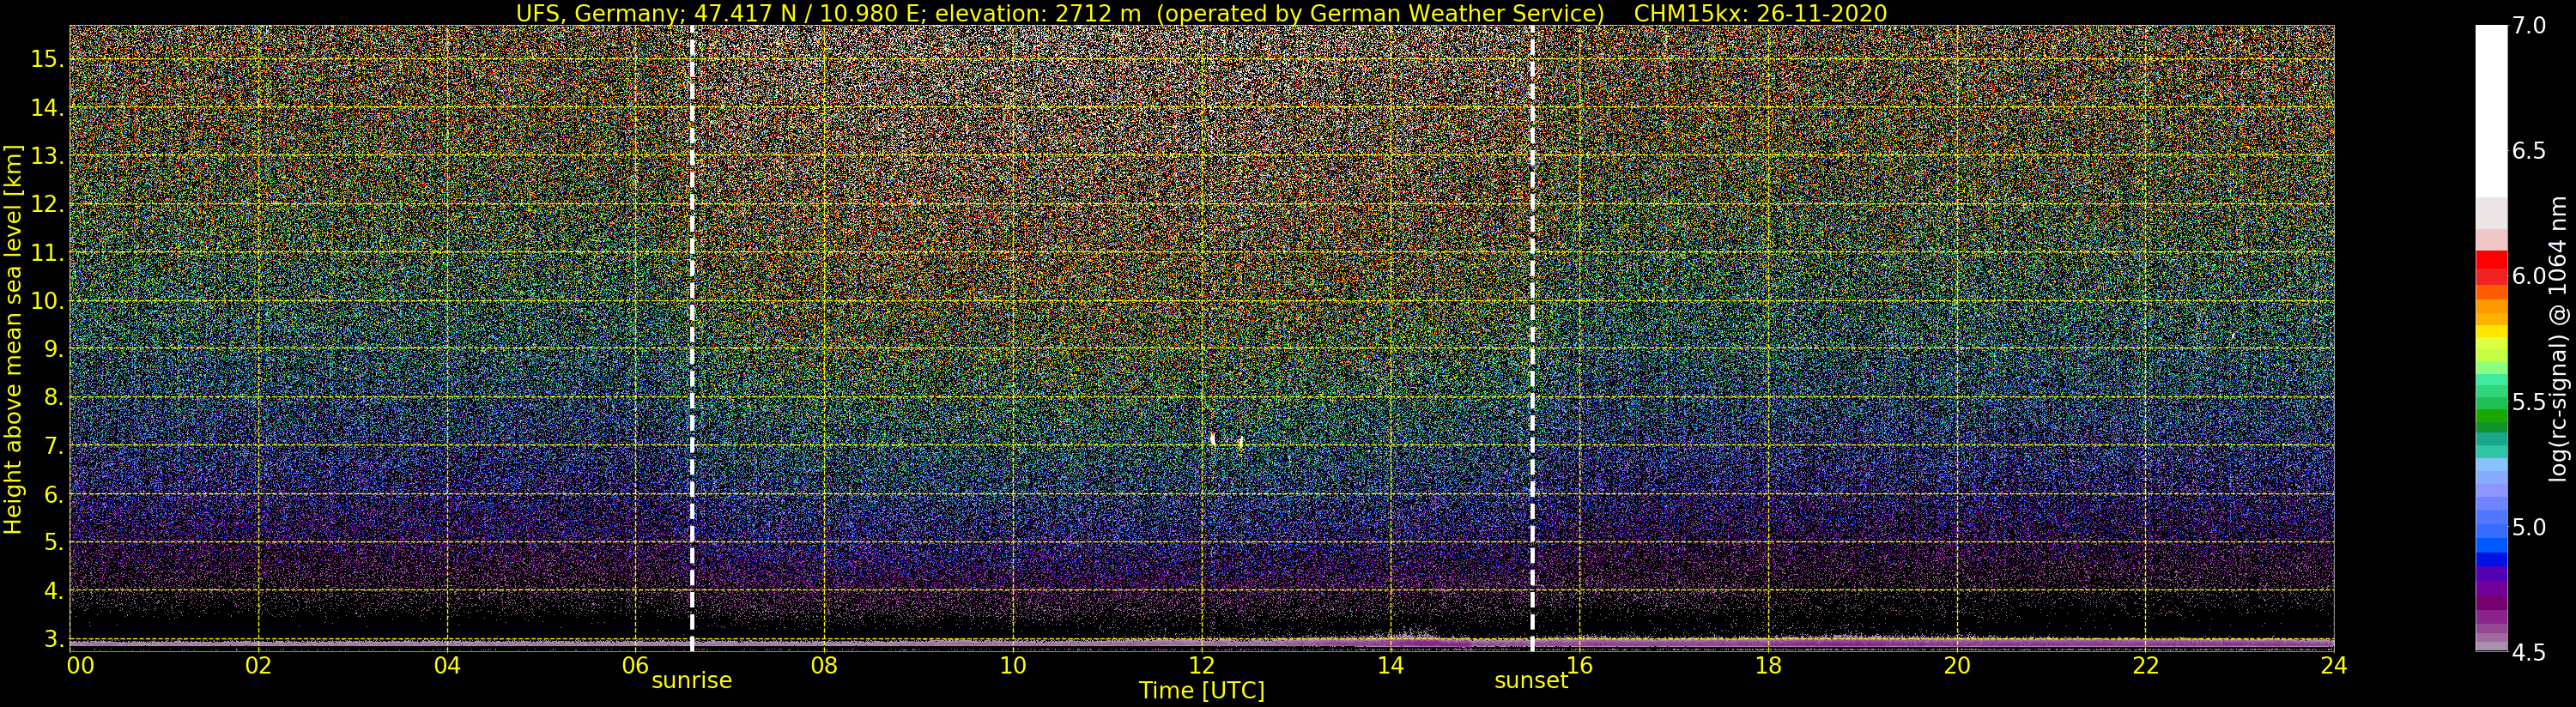The height and width of the screenshot is (707, 2576).
Task: Click time tick '24' on the x-axis
Action: [x=2334, y=665]
